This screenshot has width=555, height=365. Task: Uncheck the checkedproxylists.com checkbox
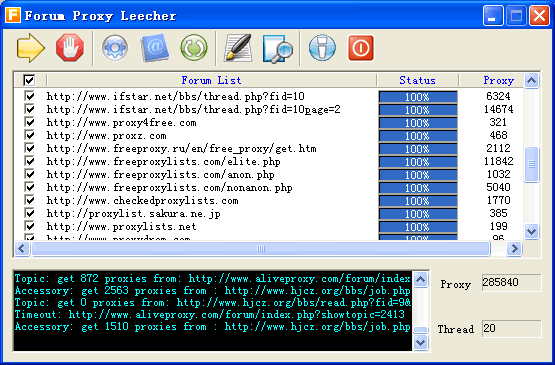(x=29, y=200)
